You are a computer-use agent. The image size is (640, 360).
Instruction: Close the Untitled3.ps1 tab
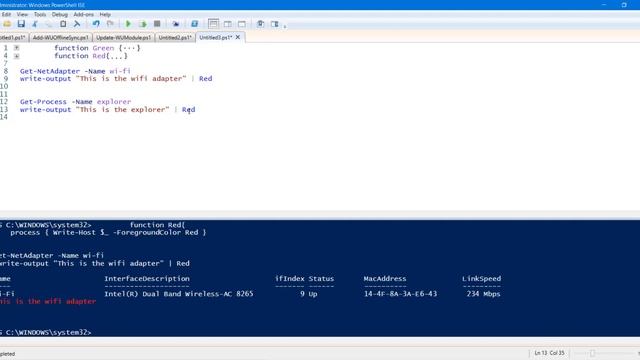pyautogui.click(x=238, y=37)
